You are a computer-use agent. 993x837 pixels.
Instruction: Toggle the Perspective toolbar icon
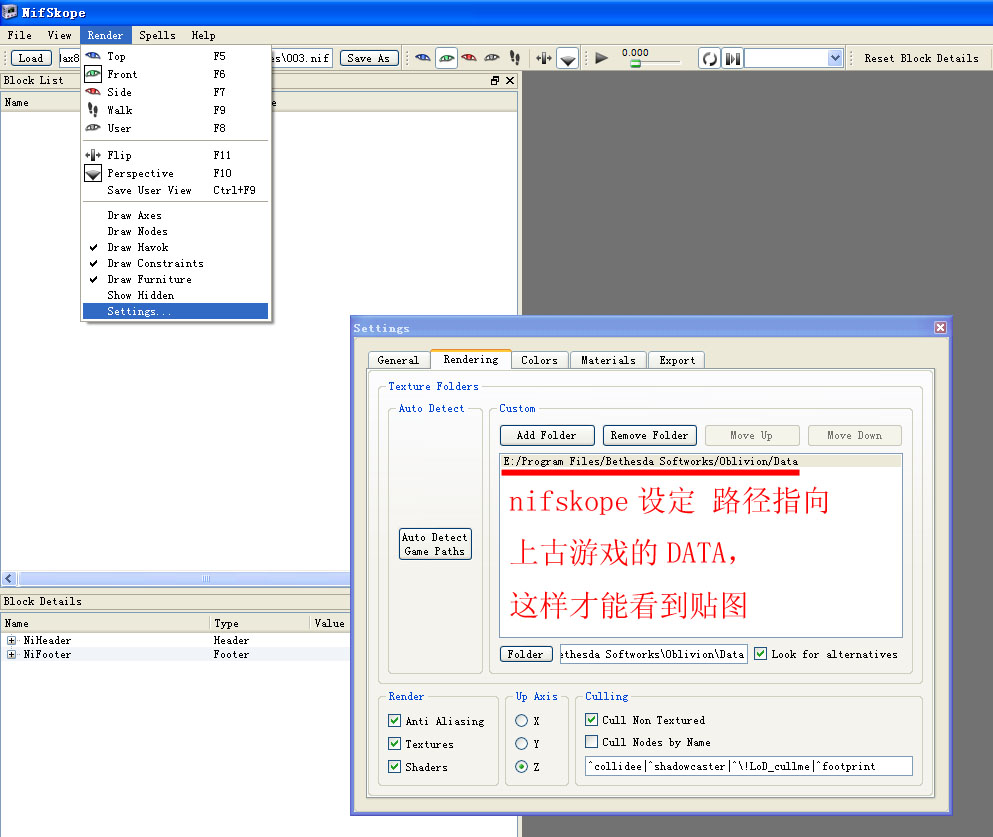click(x=568, y=58)
